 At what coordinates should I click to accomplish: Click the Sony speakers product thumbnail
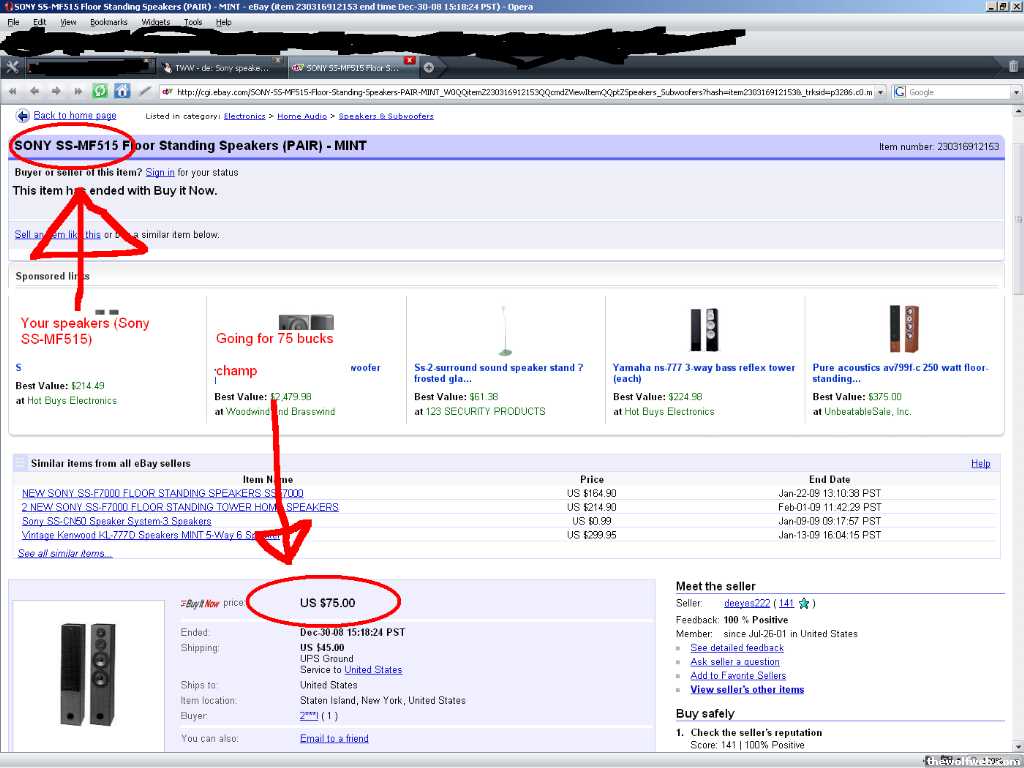click(x=87, y=672)
